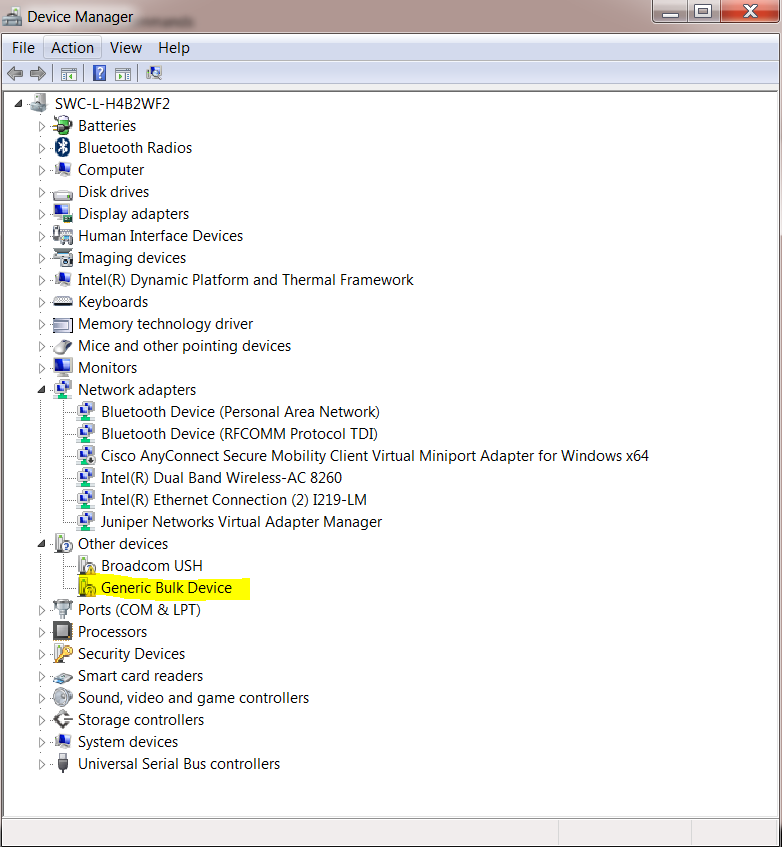Click the Ports (COM & LPT) icon
Viewport: 782px width, 847px height.
(63, 609)
